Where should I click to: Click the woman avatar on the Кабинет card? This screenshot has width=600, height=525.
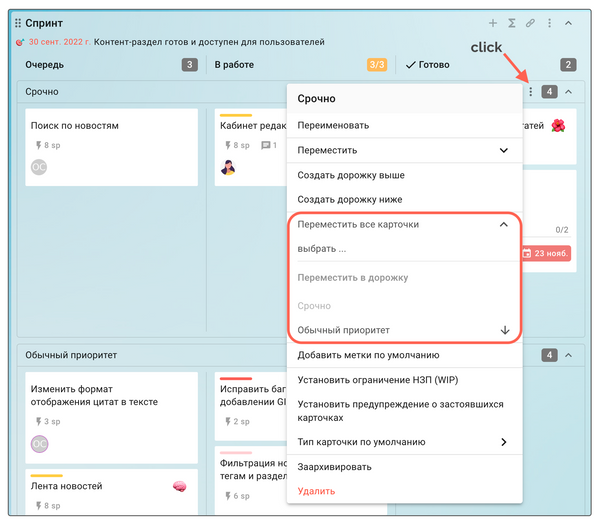pyautogui.click(x=228, y=167)
